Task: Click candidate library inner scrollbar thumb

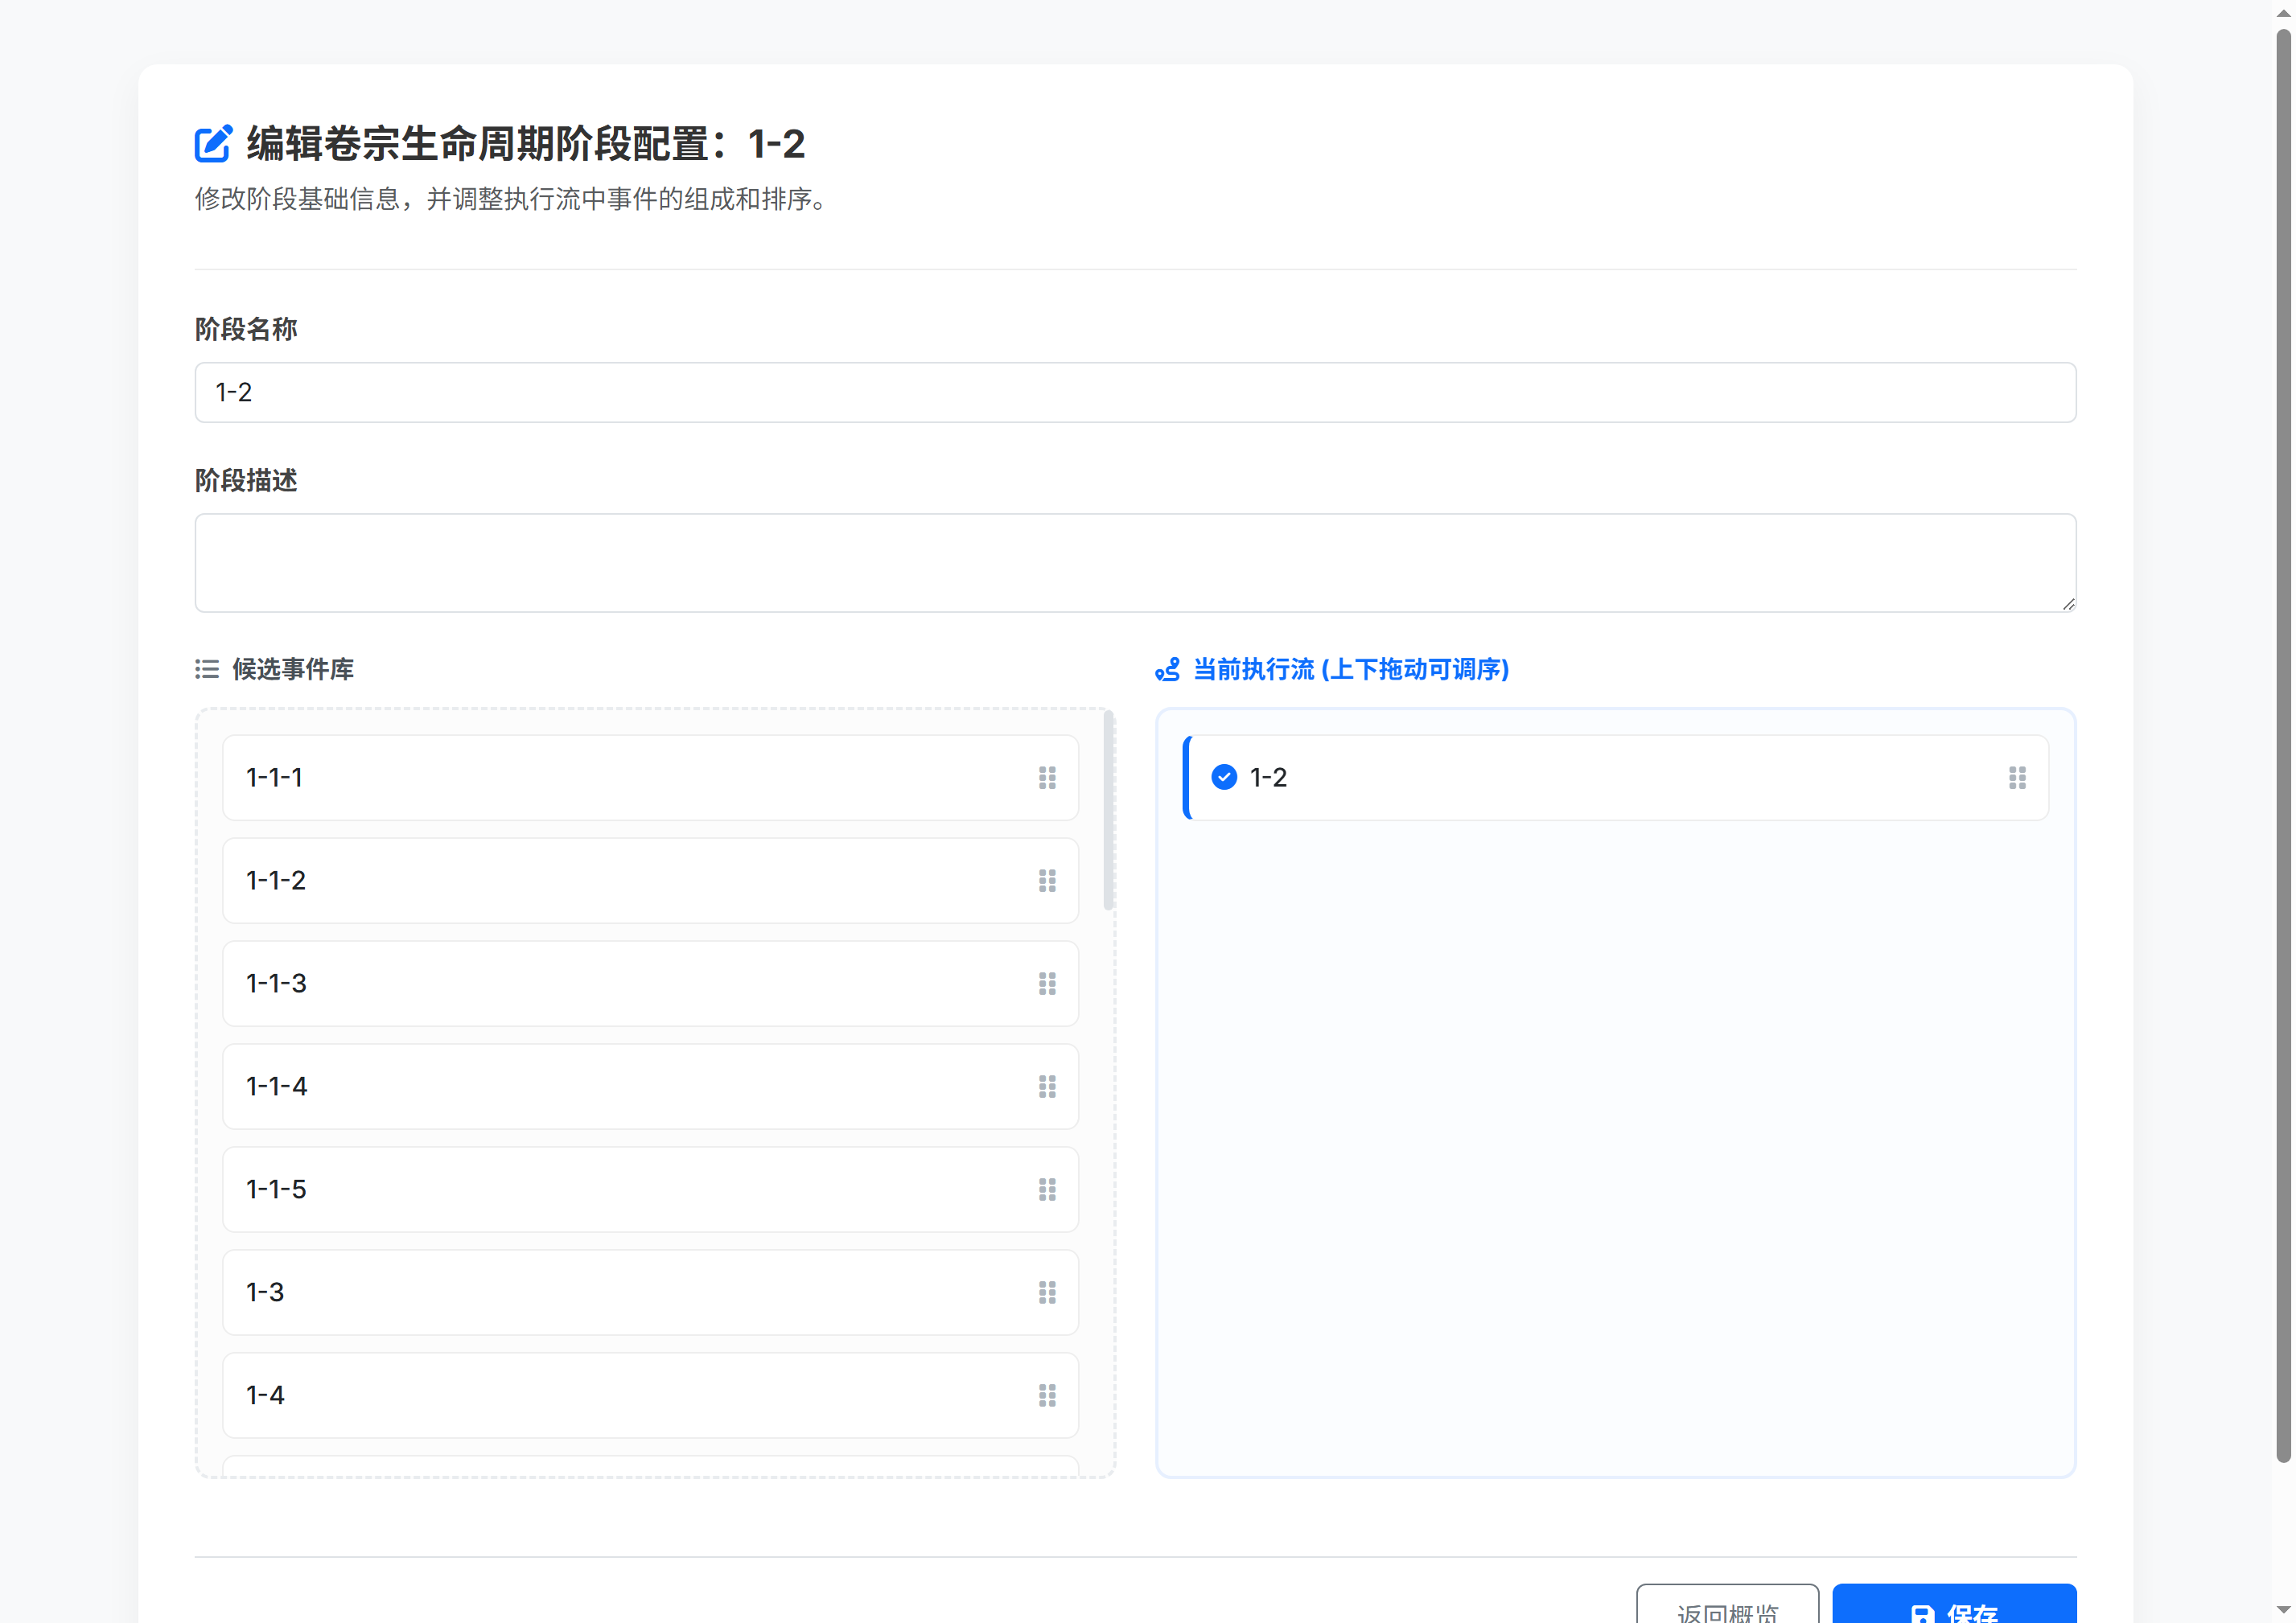Action: 1108,810
